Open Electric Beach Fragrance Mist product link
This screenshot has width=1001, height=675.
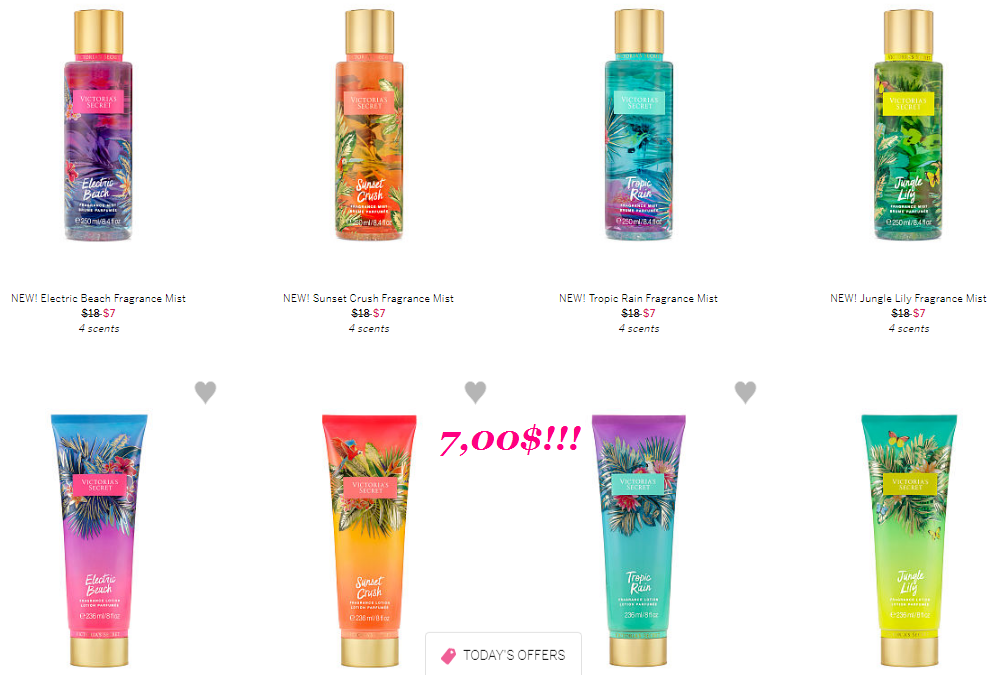click(98, 298)
